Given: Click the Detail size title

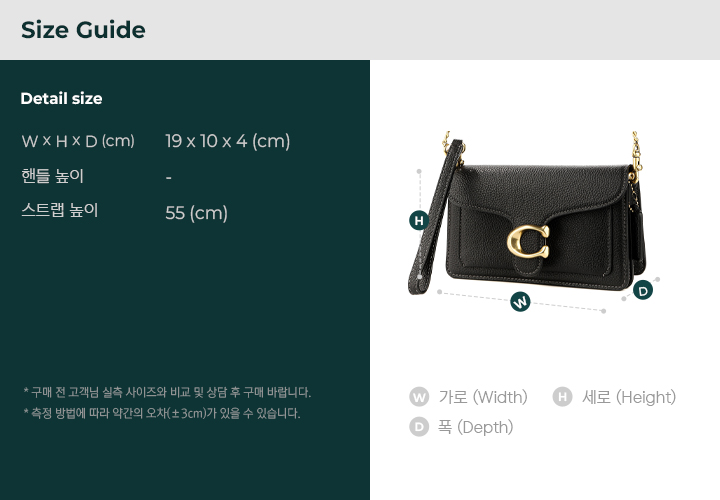Looking at the screenshot, I should 62,98.
